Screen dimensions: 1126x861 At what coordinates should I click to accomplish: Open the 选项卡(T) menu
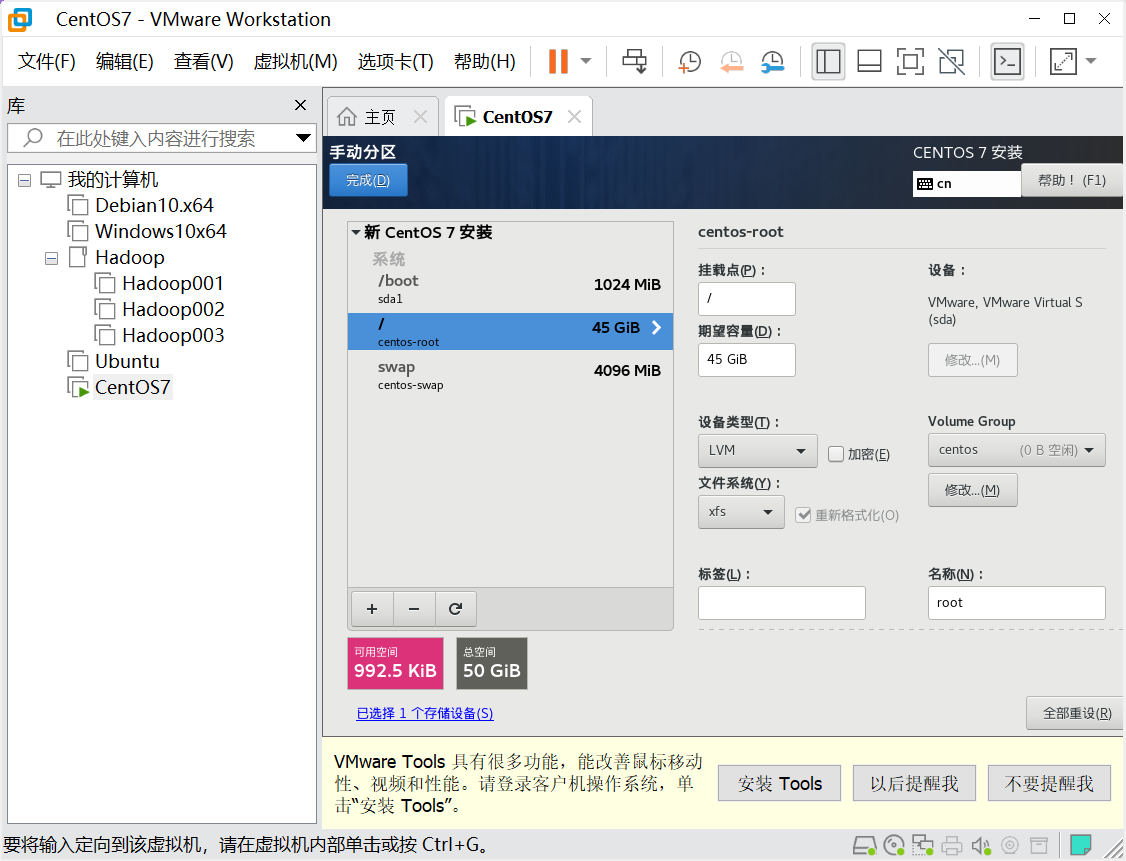pyautogui.click(x=396, y=62)
